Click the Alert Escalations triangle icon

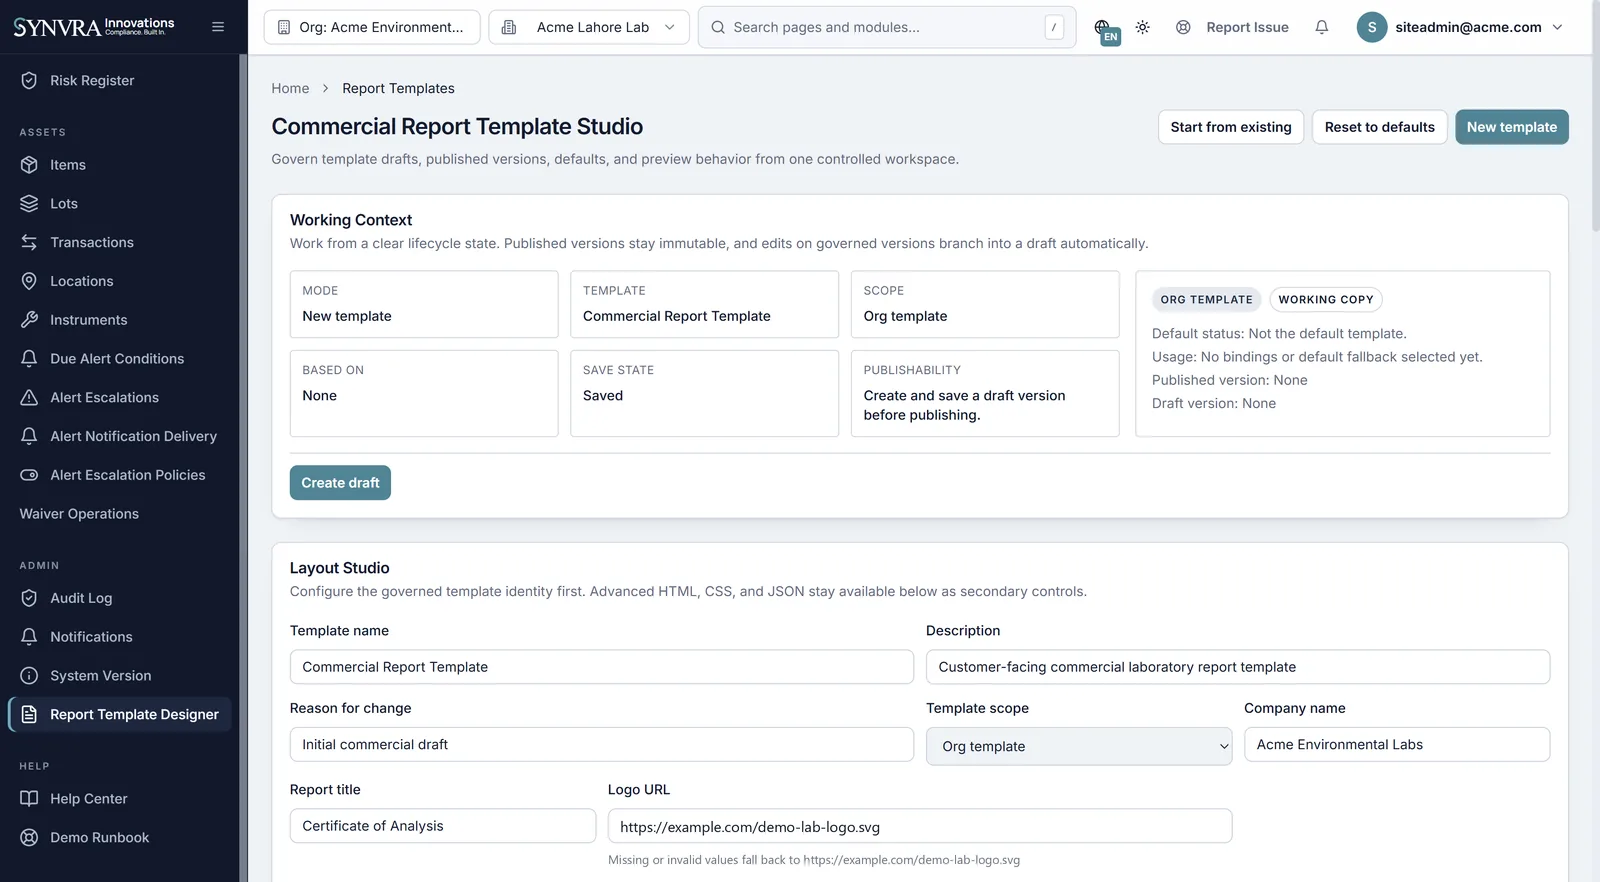(x=29, y=397)
